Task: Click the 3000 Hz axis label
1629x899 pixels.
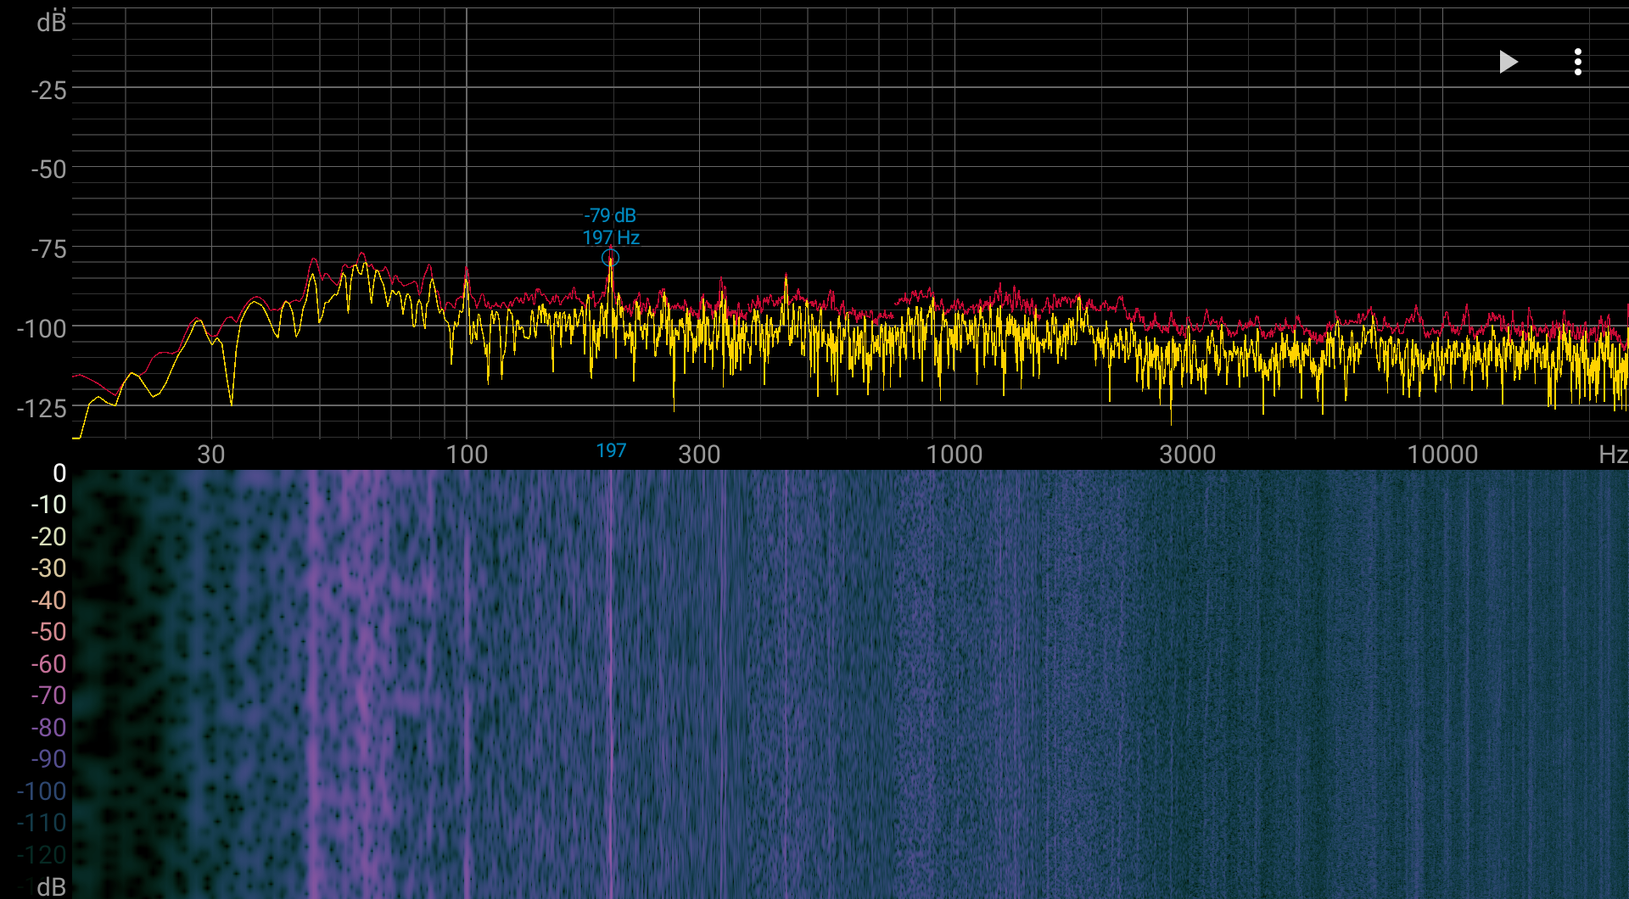Action: click(x=1187, y=454)
